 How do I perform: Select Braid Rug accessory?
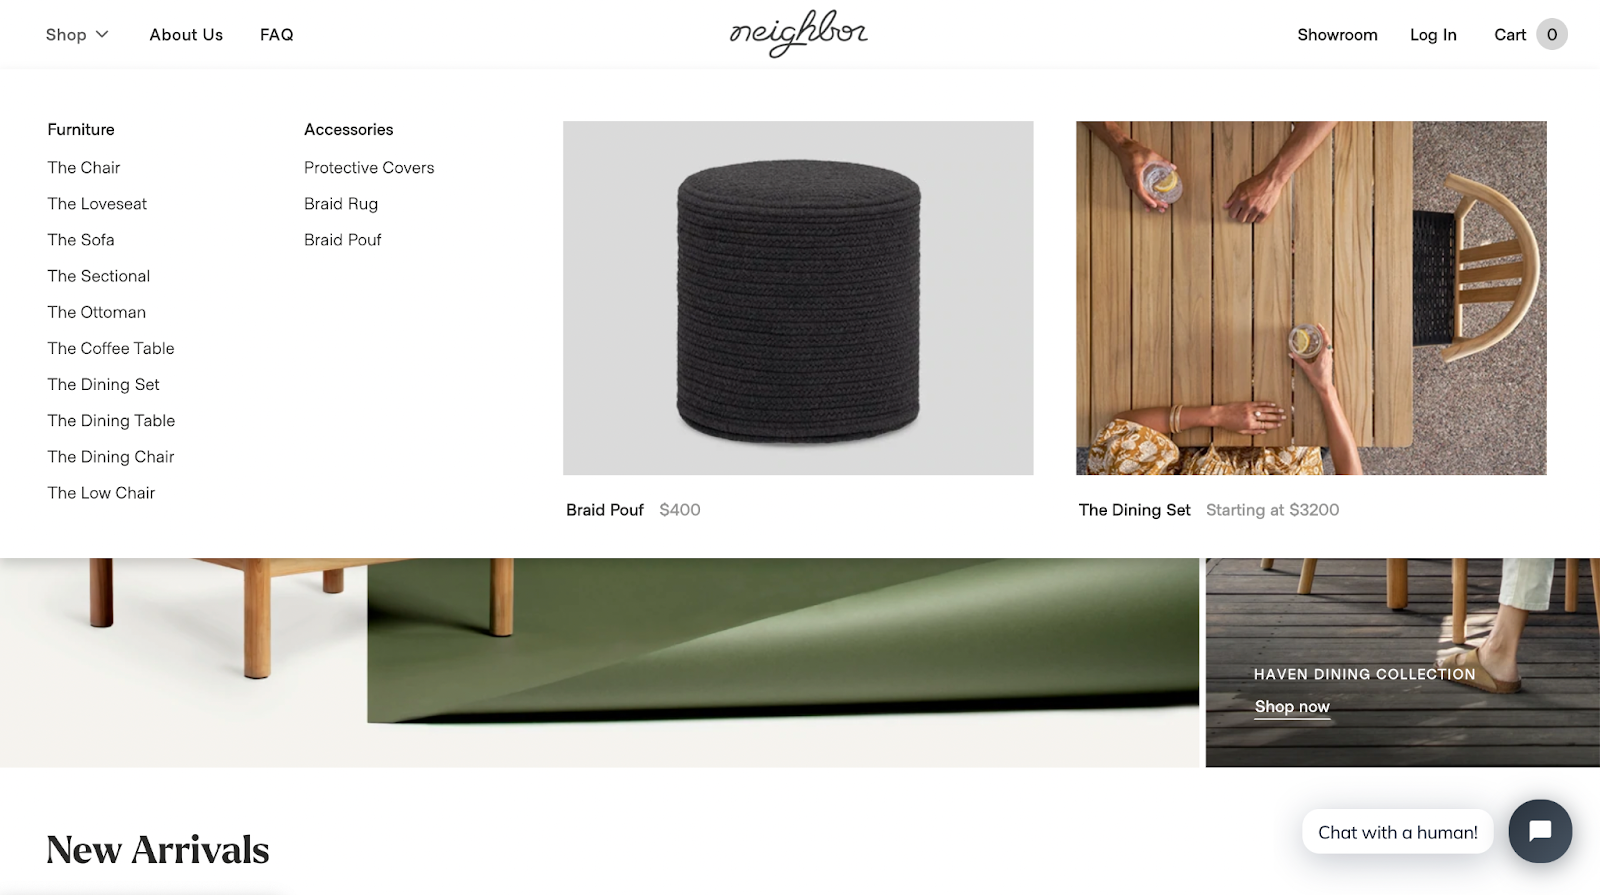pyautogui.click(x=341, y=204)
